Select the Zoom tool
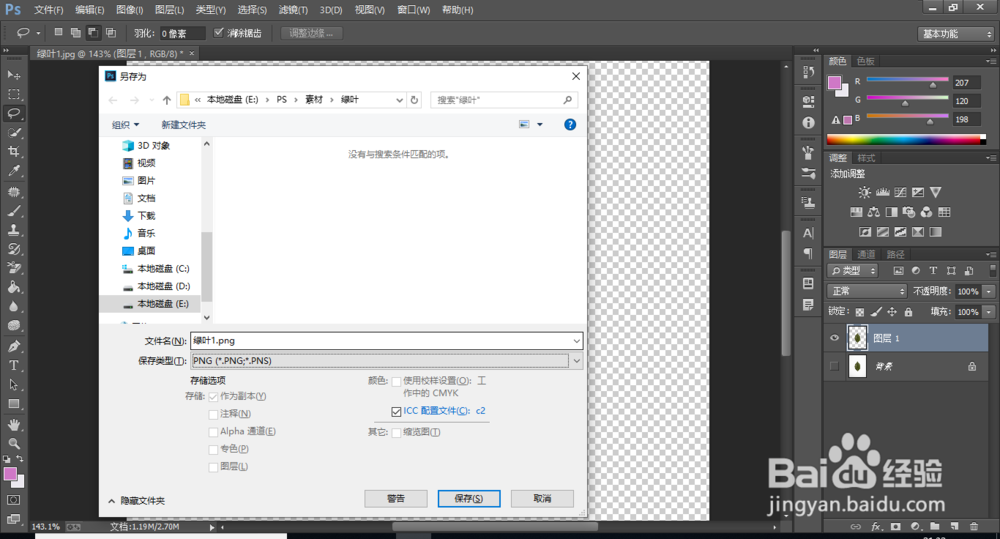Viewport: 1000px width, 539px height. [13, 444]
